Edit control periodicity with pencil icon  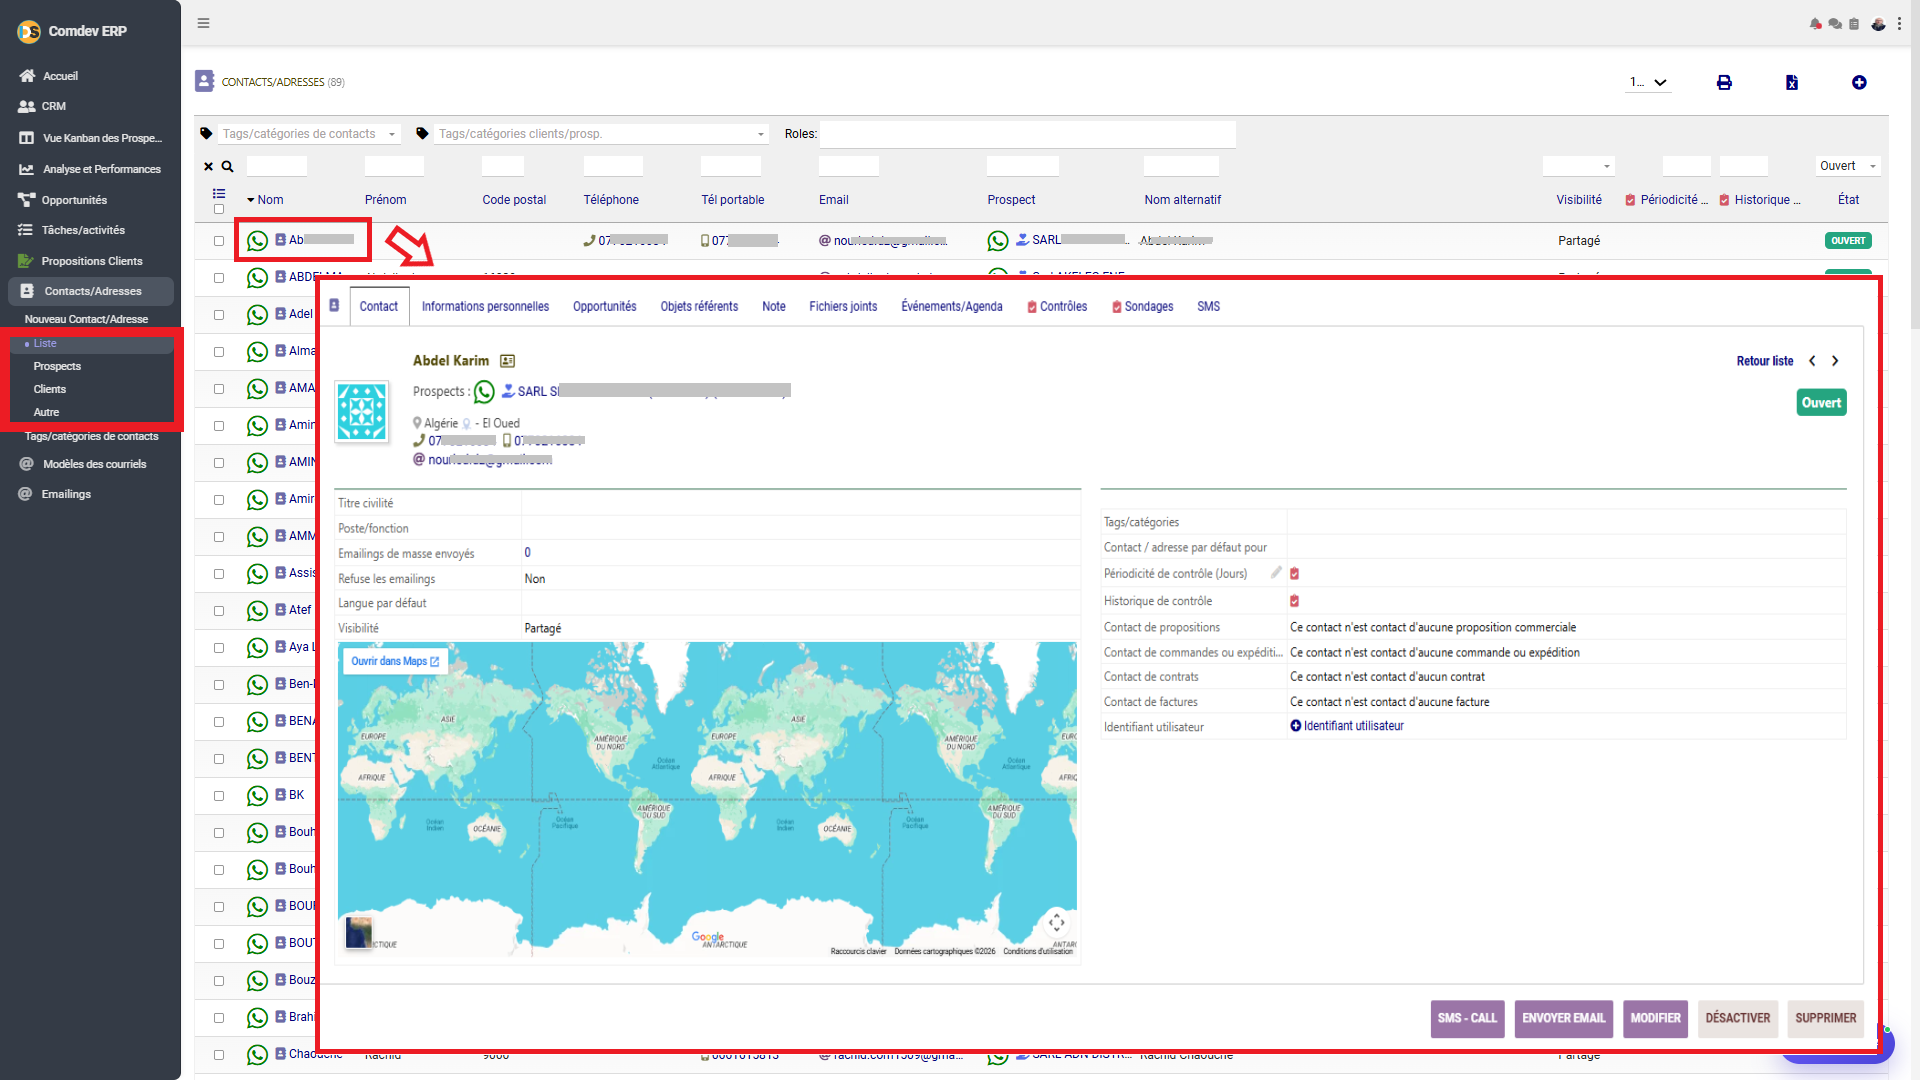tap(1276, 573)
